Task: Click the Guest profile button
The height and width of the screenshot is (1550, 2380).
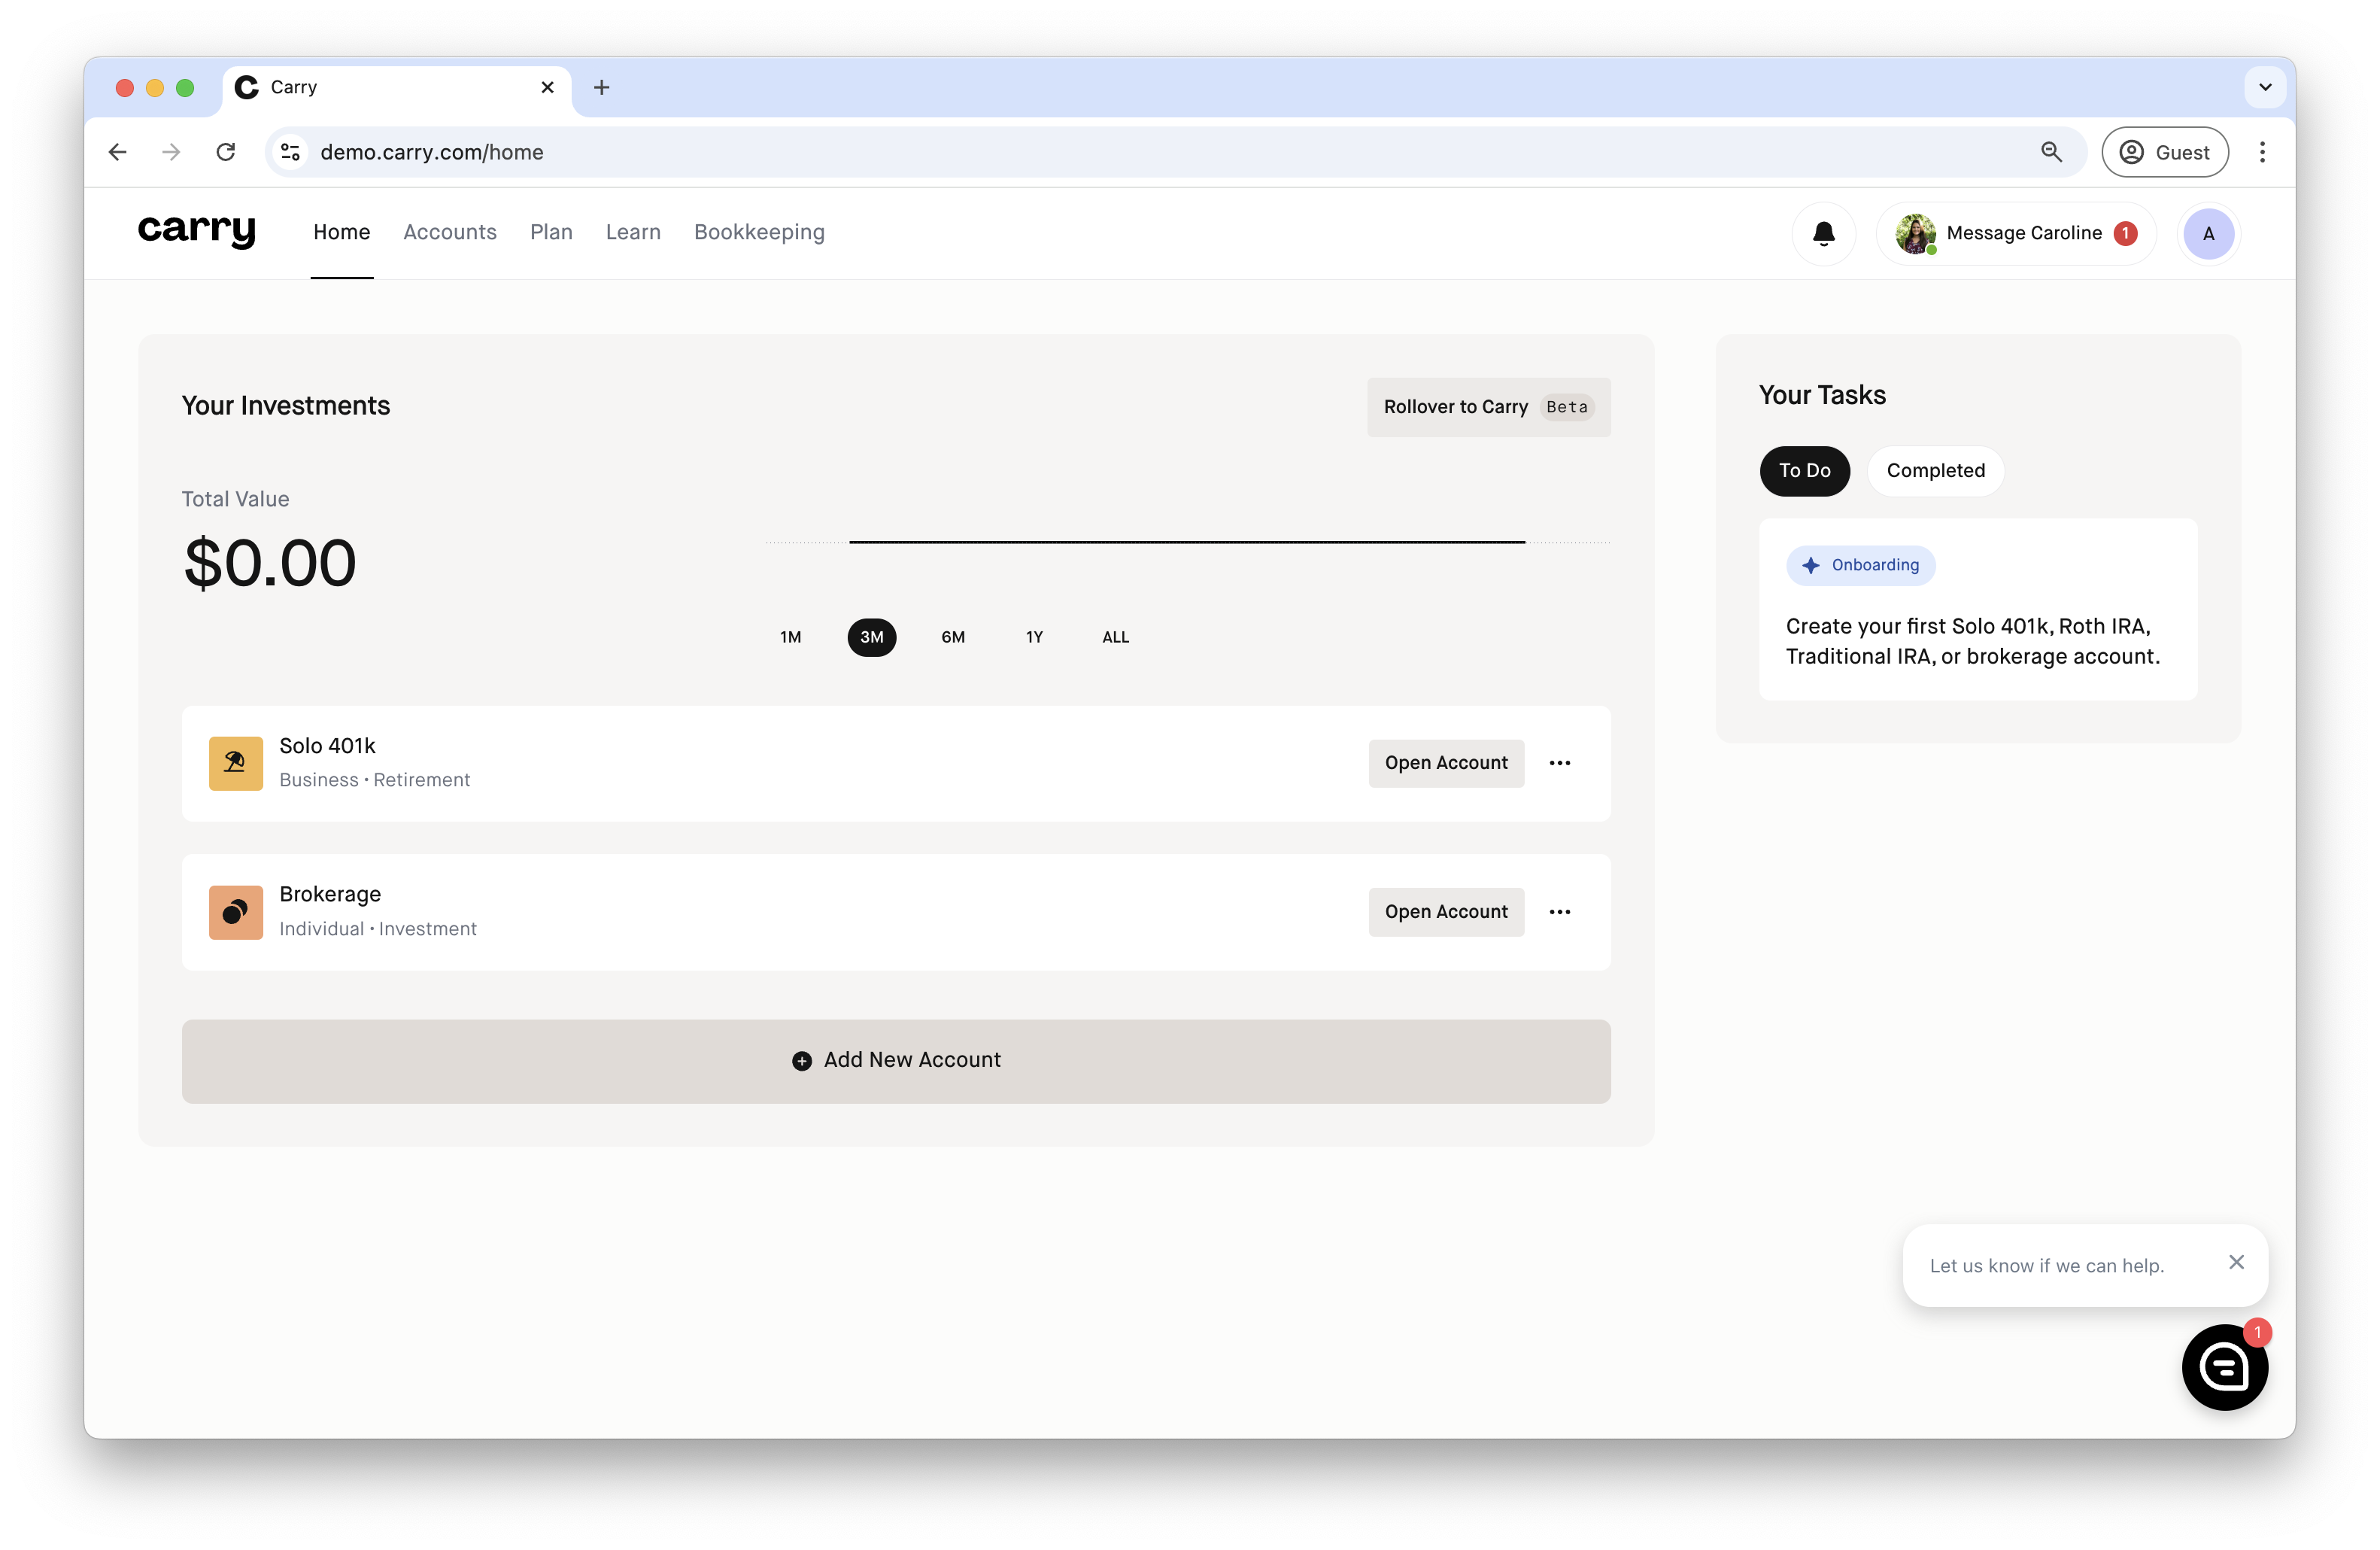Action: (x=2164, y=152)
